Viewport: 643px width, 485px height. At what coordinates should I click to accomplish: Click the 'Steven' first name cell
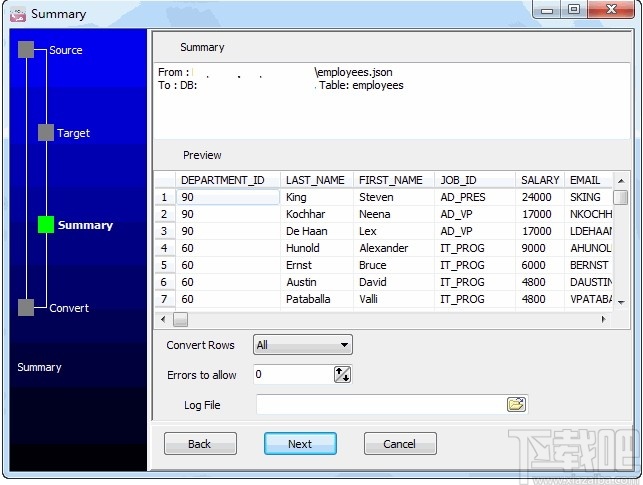point(394,197)
